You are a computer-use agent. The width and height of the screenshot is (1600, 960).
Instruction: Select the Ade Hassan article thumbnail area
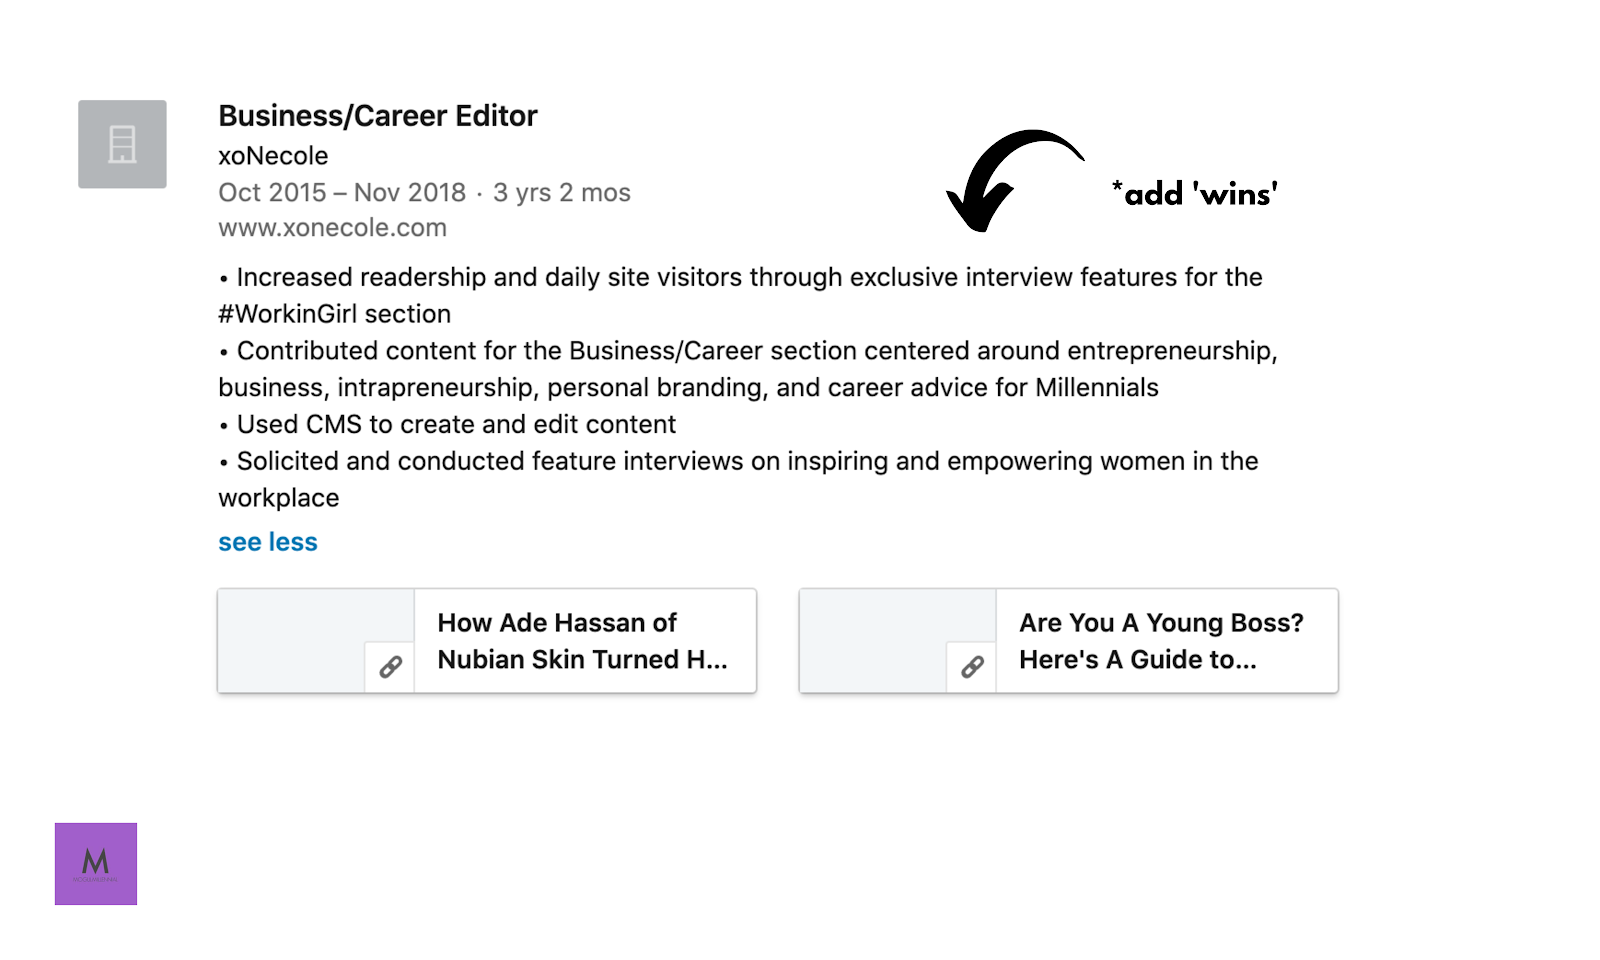click(316, 640)
